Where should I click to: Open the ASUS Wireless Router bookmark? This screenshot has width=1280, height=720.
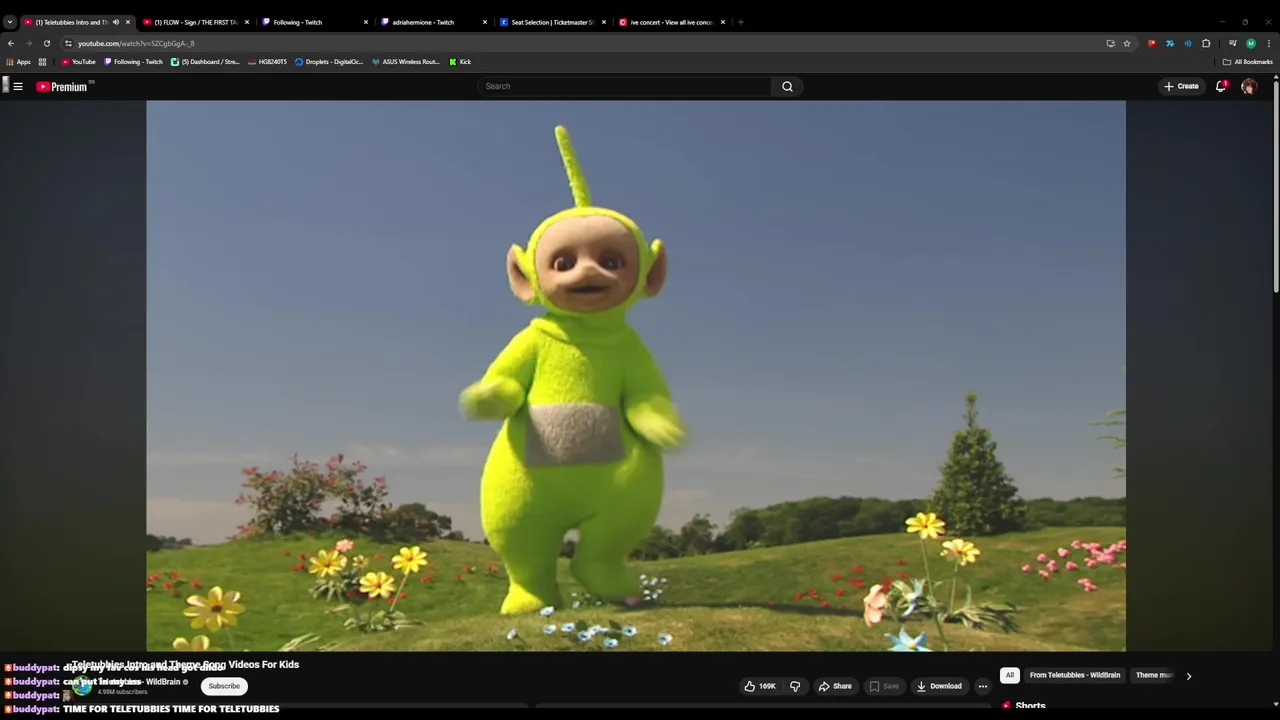(405, 62)
